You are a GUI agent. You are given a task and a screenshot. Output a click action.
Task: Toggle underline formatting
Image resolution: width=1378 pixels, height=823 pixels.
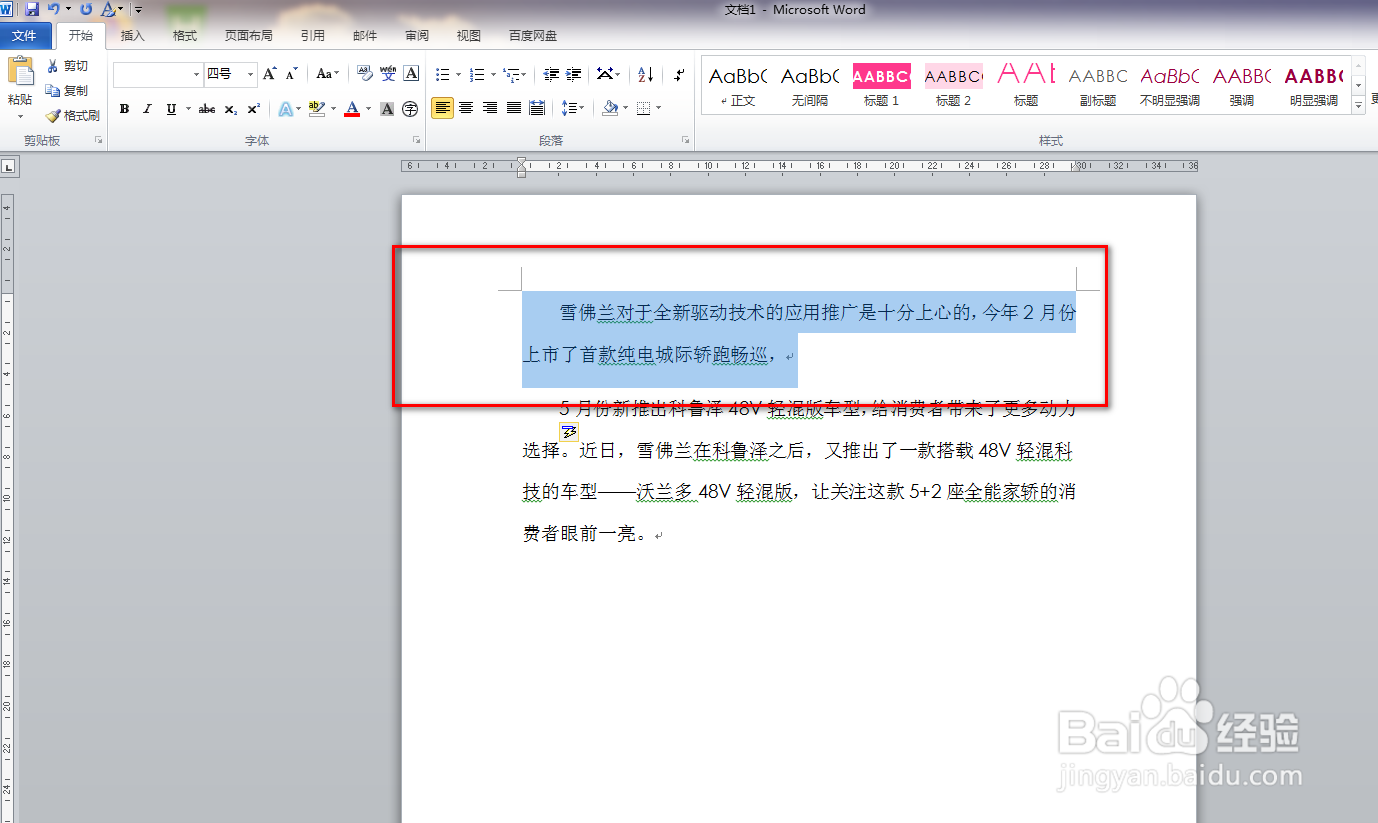pos(171,109)
